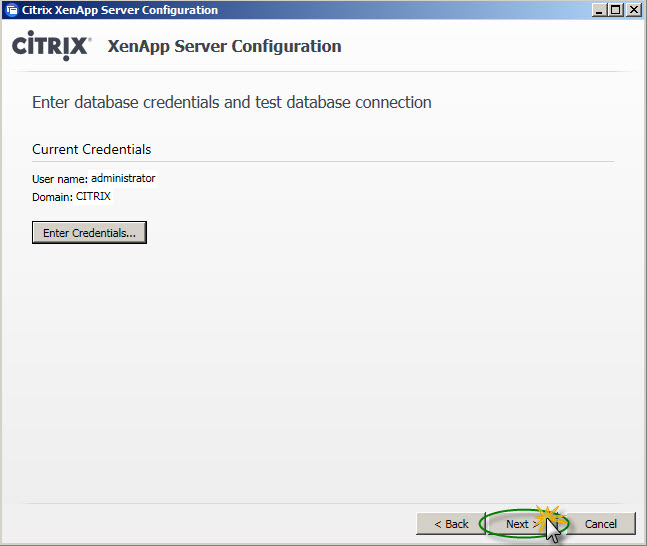The image size is (647, 546).
Task: Click the 'Current Credentials' section heading
Action: [x=92, y=149]
